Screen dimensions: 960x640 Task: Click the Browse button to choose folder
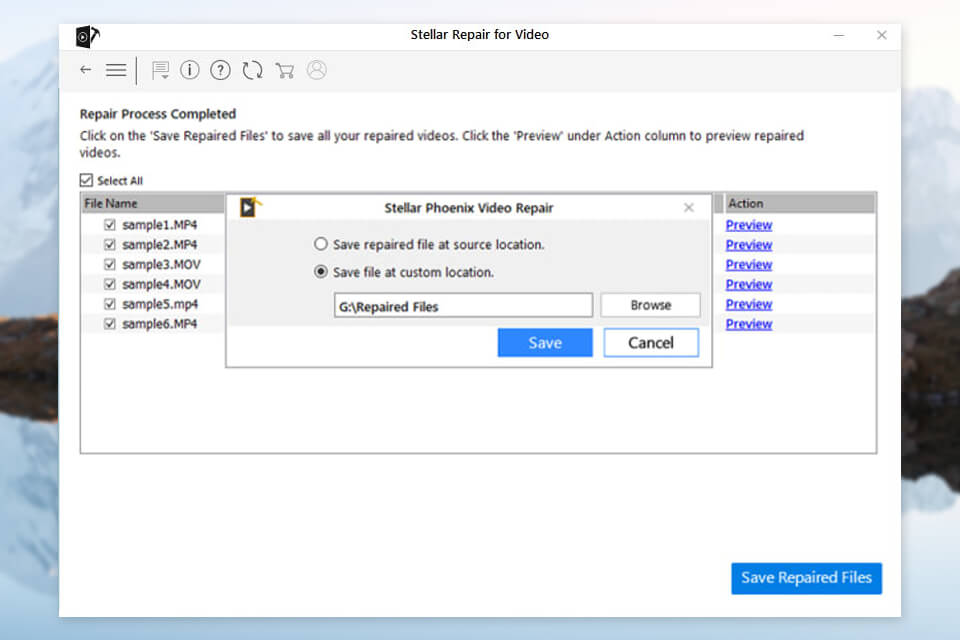(x=650, y=304)
